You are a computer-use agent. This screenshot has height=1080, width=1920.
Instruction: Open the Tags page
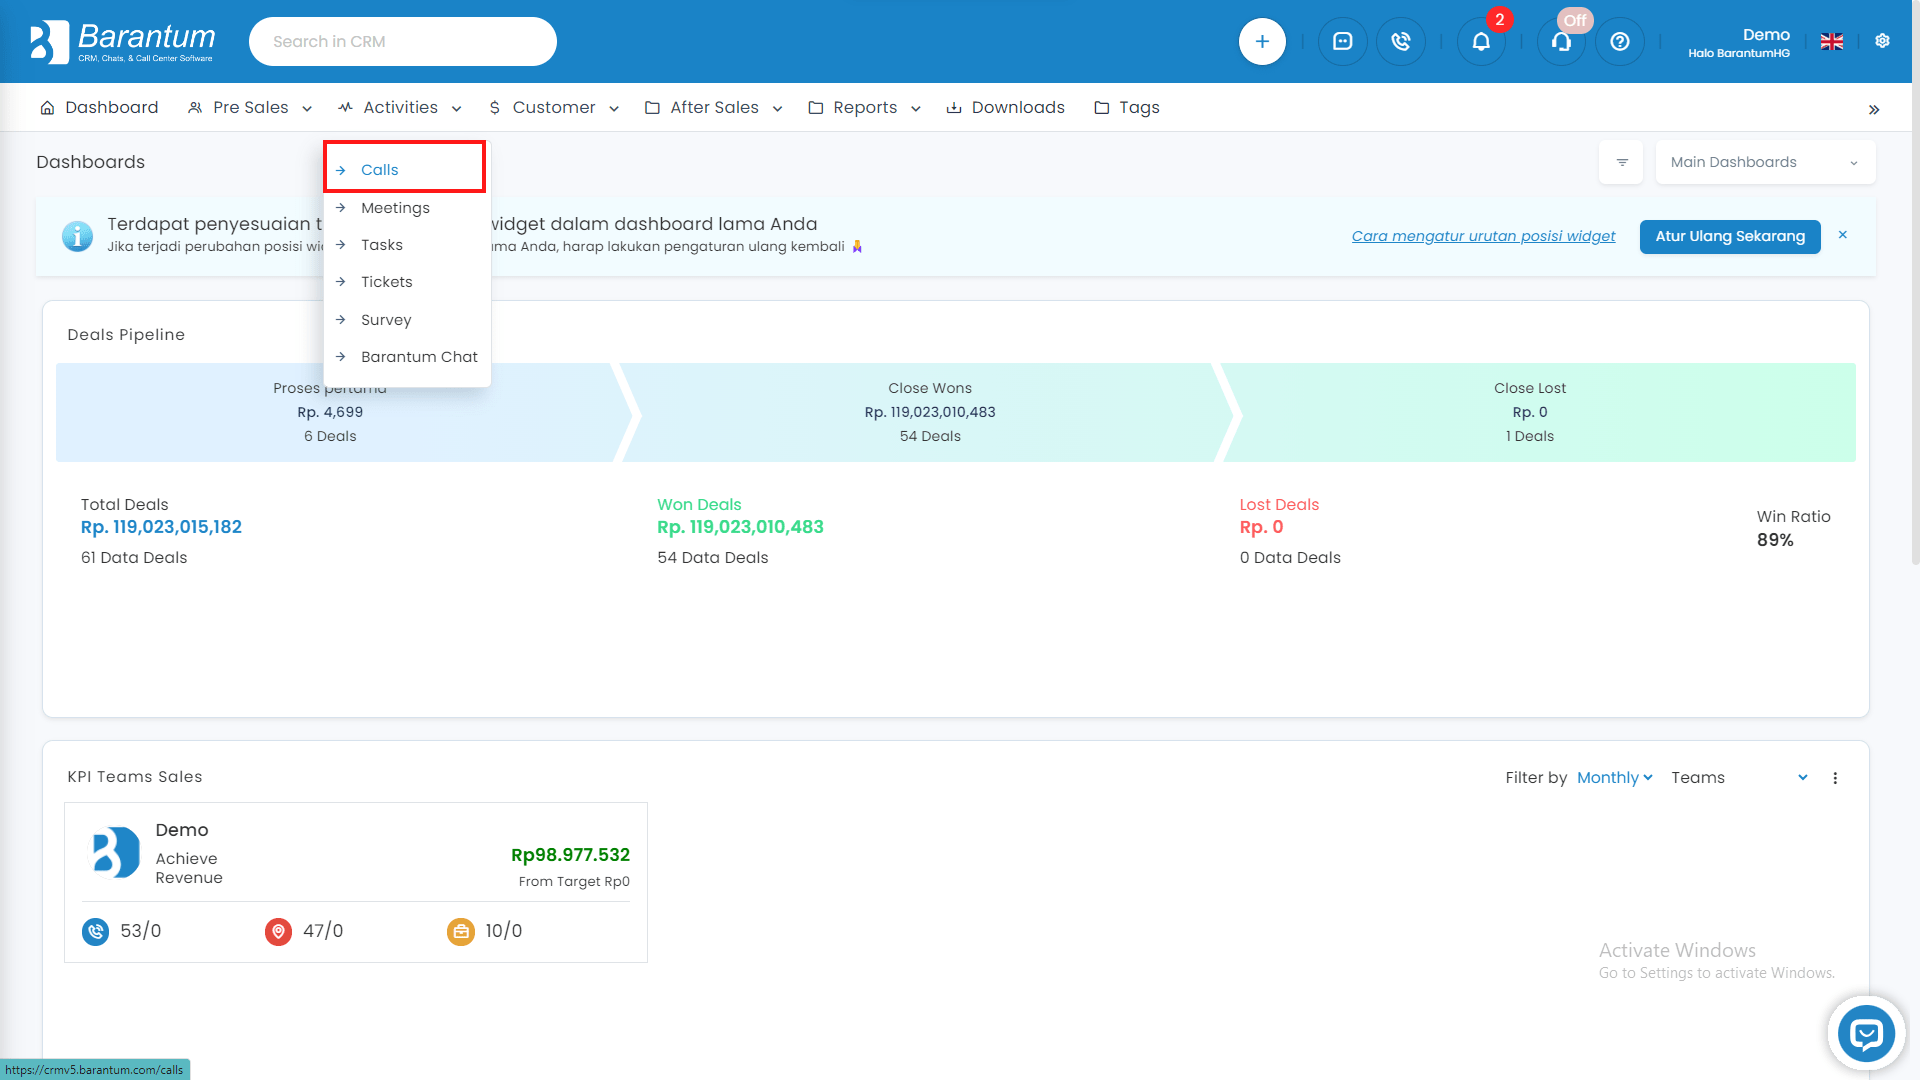tap(1127, 107)
